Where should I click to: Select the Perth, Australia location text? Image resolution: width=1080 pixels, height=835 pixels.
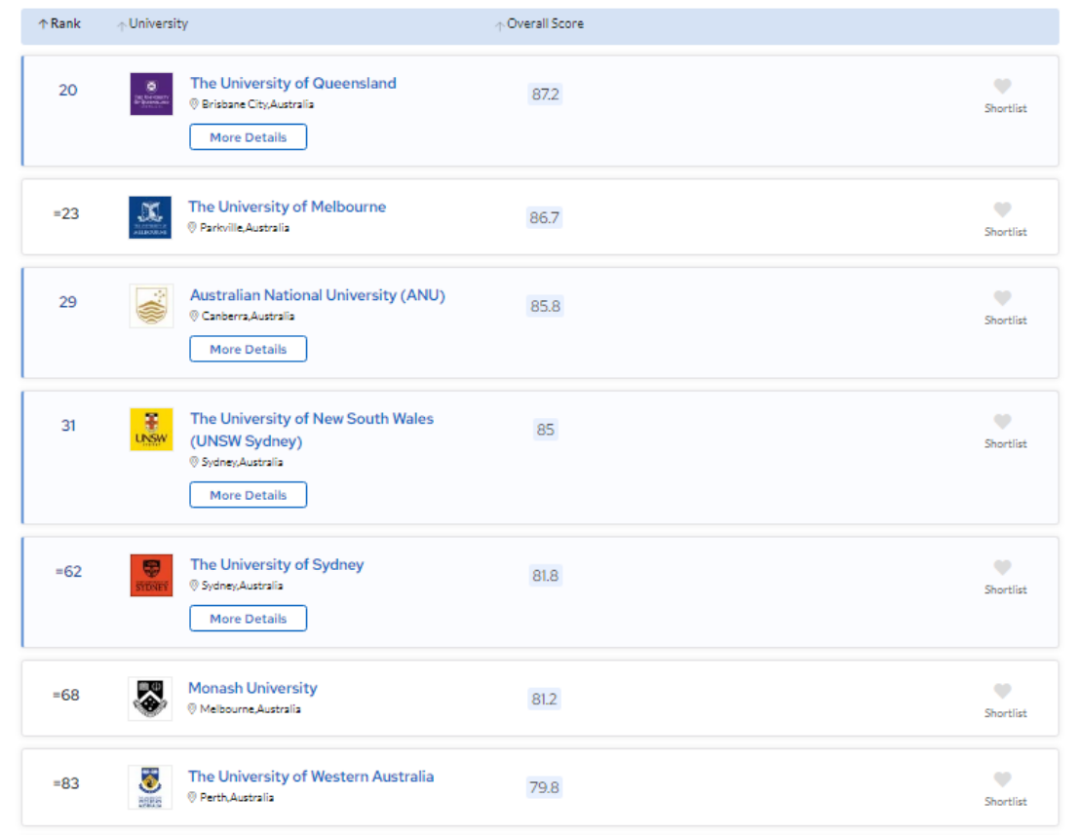236,797
